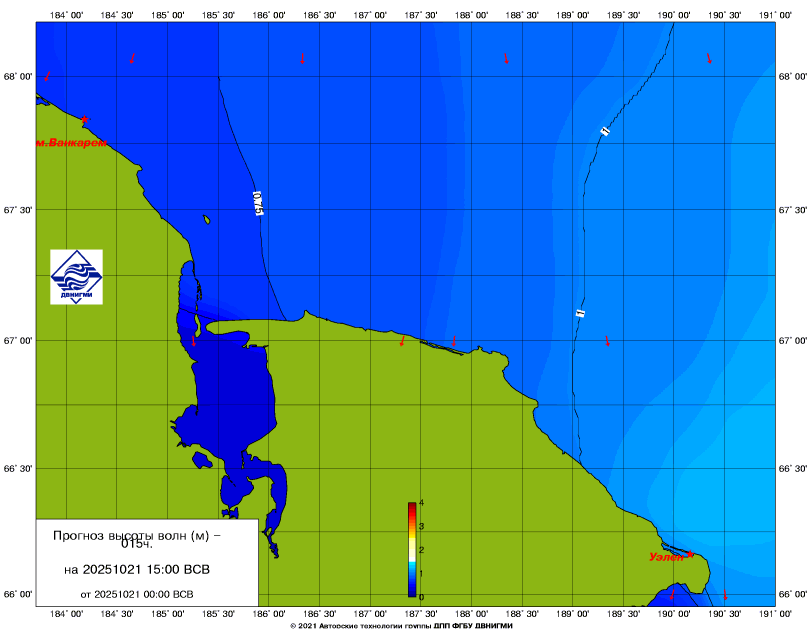Click the м.Ванкарем place name label
The height and width of the screenshot is (633, 810).
coord(72,143)
